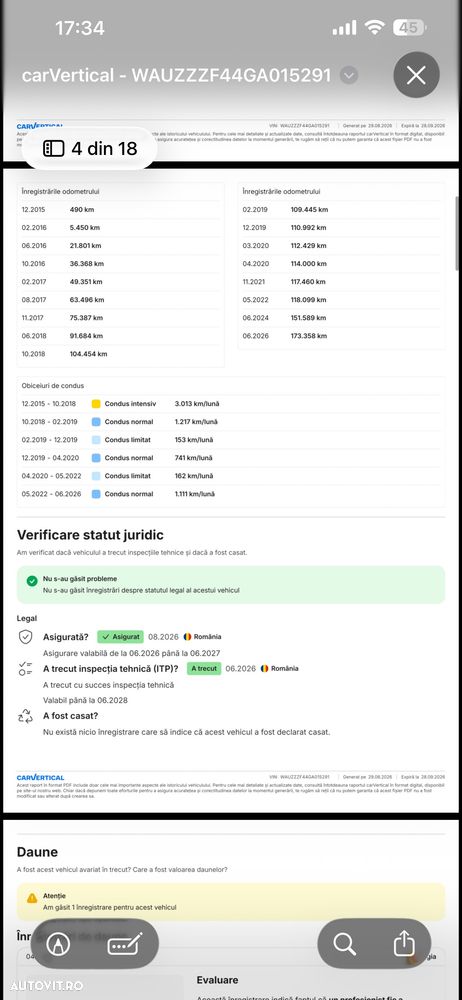Click the carVertical logo in page footer
Screen dimensions: 462x1000
click(40, 777)
